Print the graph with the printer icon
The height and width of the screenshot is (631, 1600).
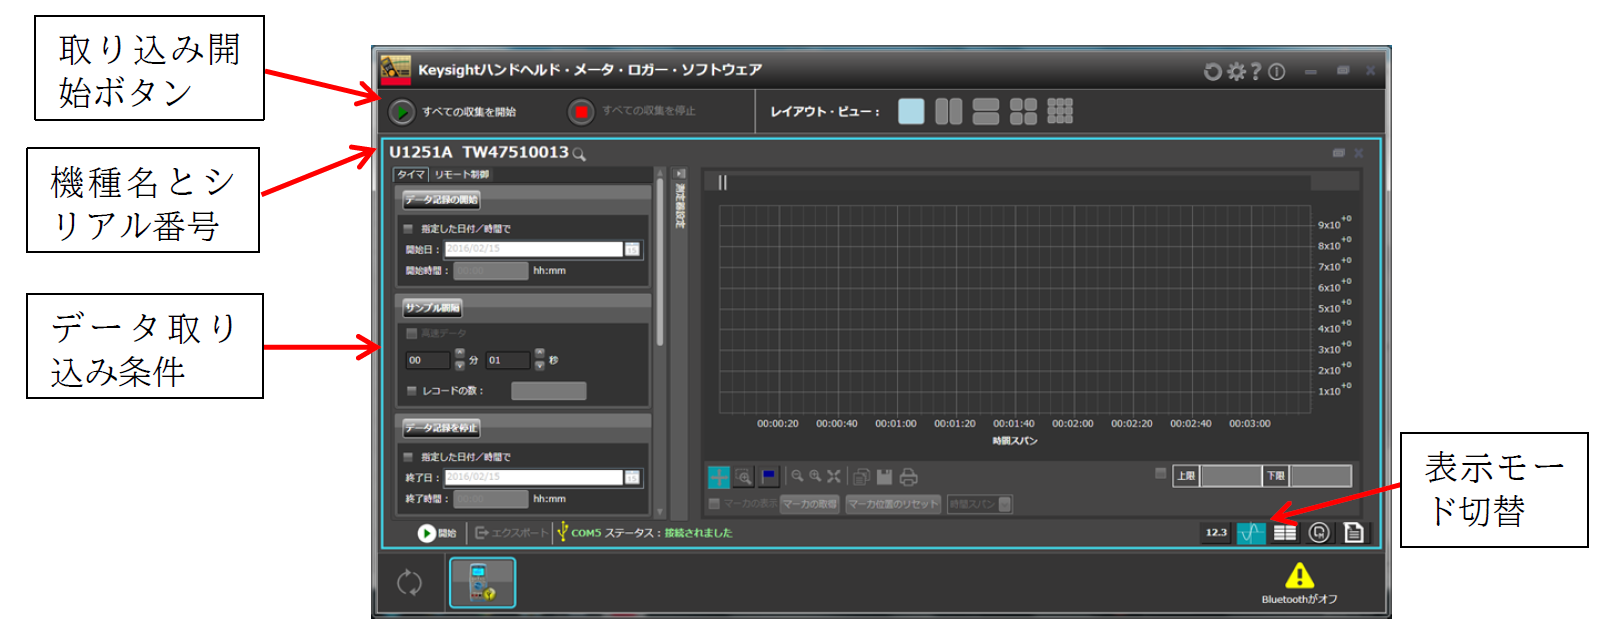[x=908, y=477]
